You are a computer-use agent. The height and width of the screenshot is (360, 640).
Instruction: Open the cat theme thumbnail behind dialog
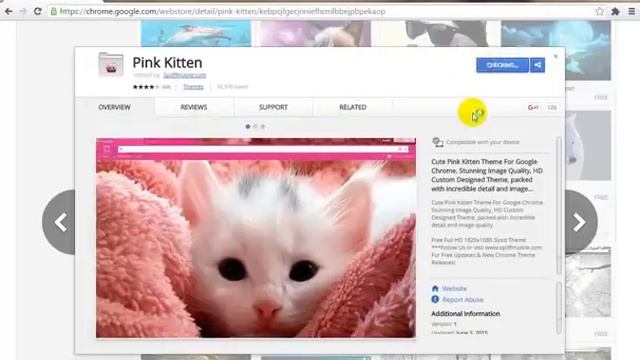315,33
